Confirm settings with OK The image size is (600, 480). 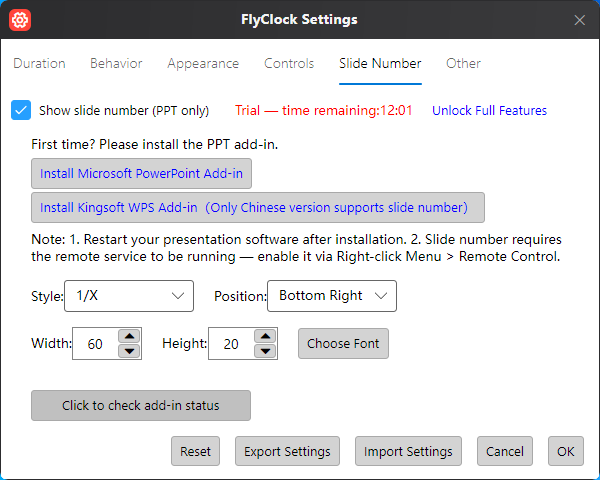point(566,451)
